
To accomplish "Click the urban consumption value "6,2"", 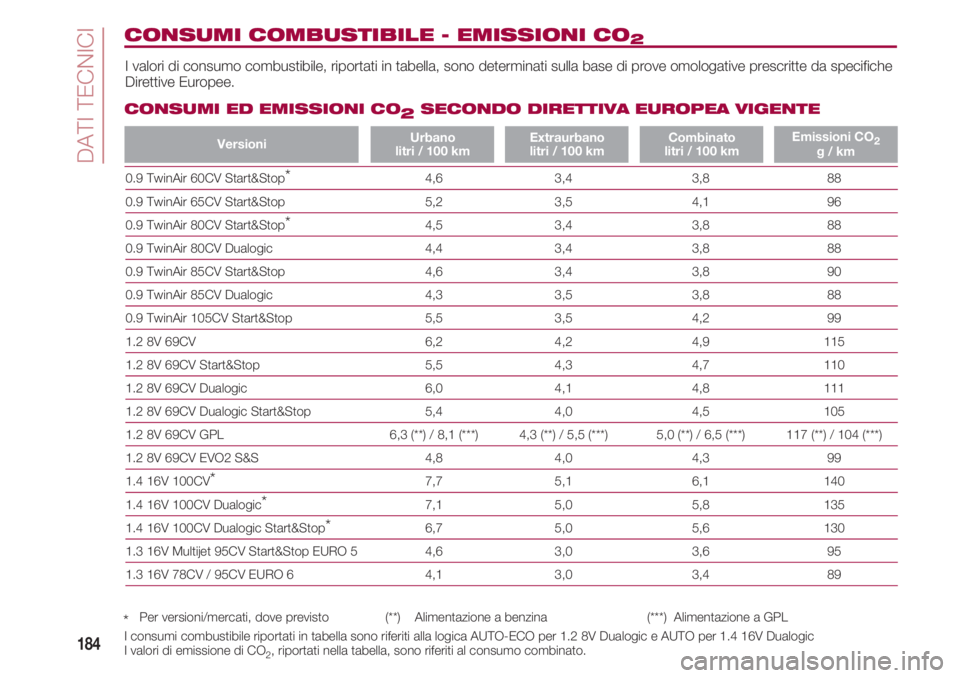I will click(433, 341).
